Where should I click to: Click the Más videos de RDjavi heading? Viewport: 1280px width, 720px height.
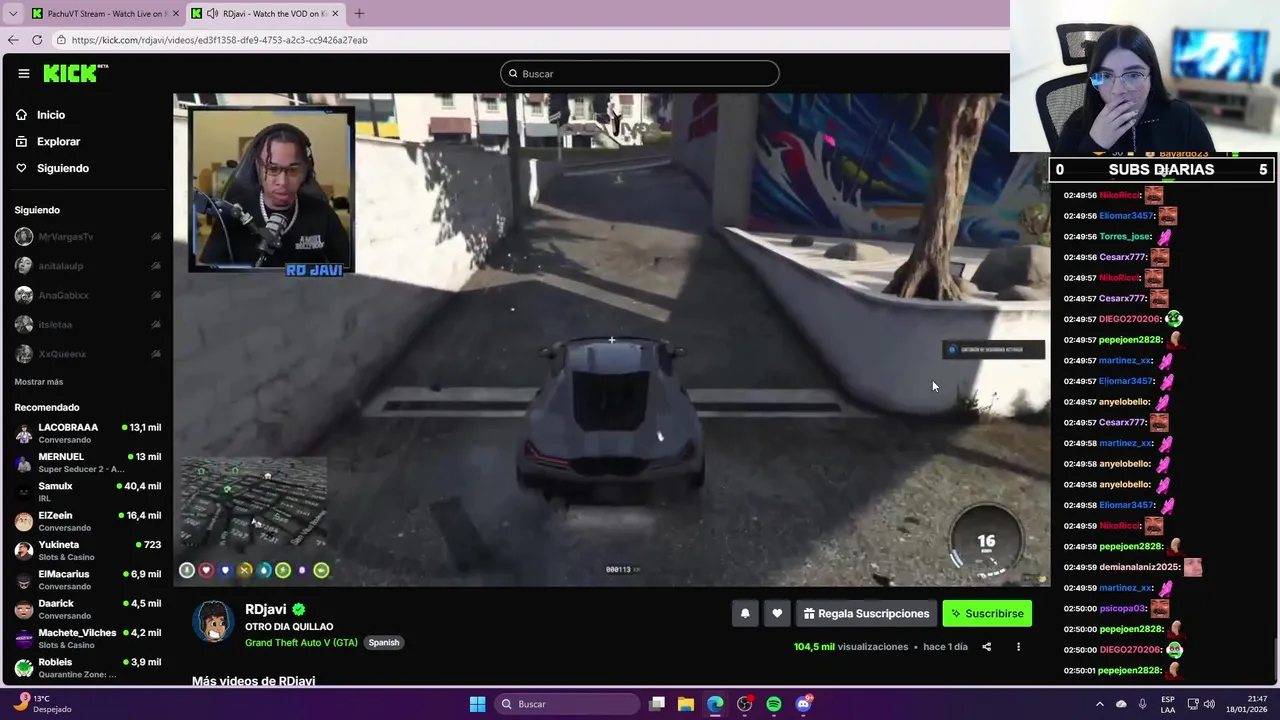[253, 680]
